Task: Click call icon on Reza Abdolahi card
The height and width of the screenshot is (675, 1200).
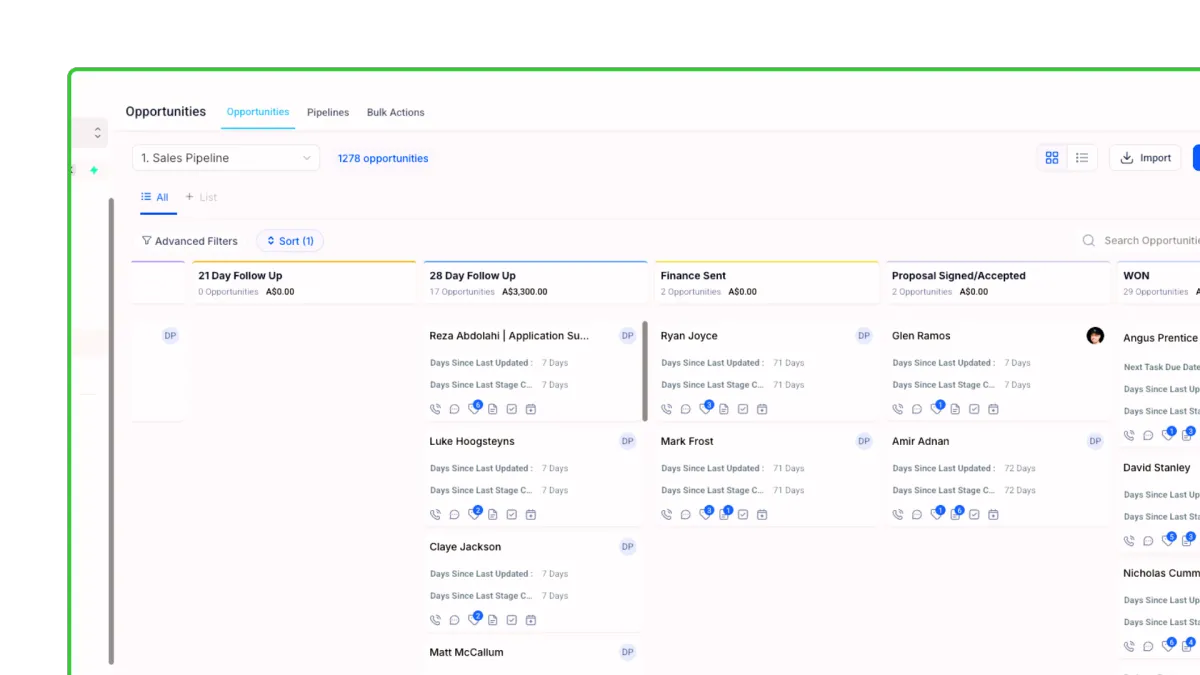Action: pyautogui.click(x=435, y=409)
